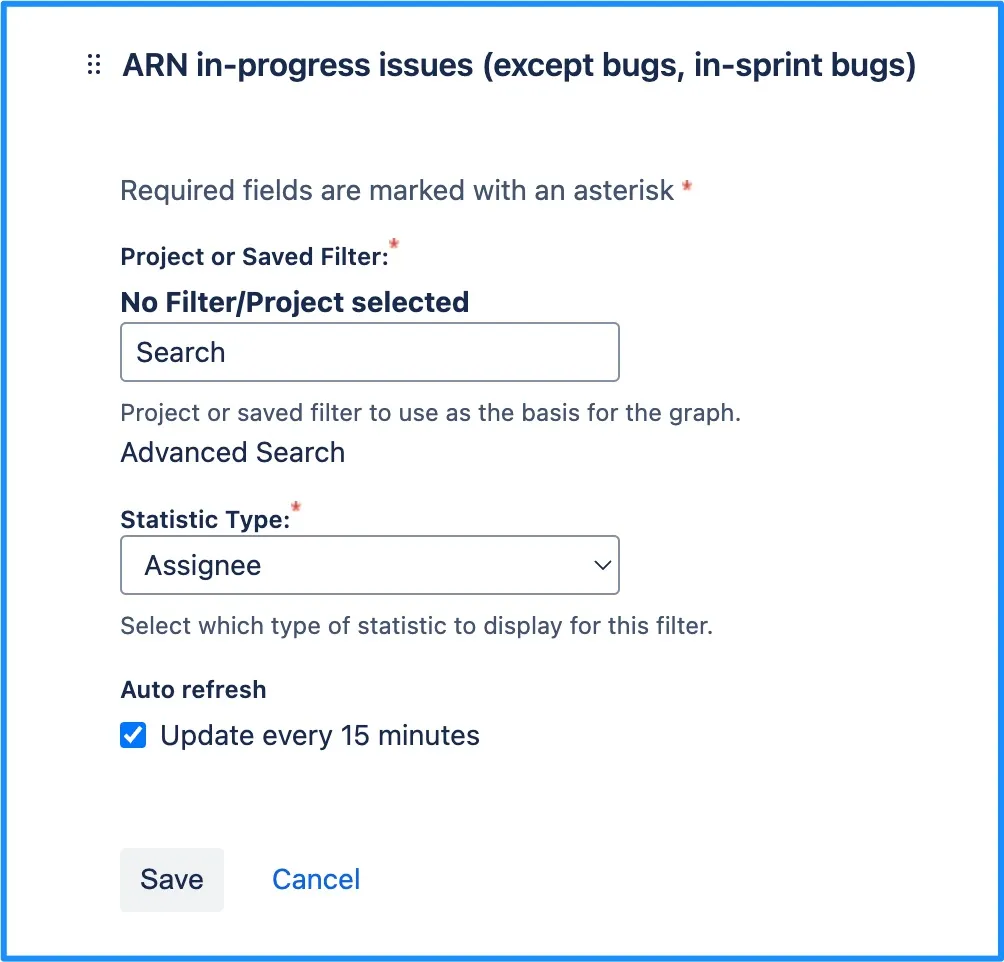The image size is (1004, 962).
Task: Focus the Search filter input field
Action: [x=369, y=352]
